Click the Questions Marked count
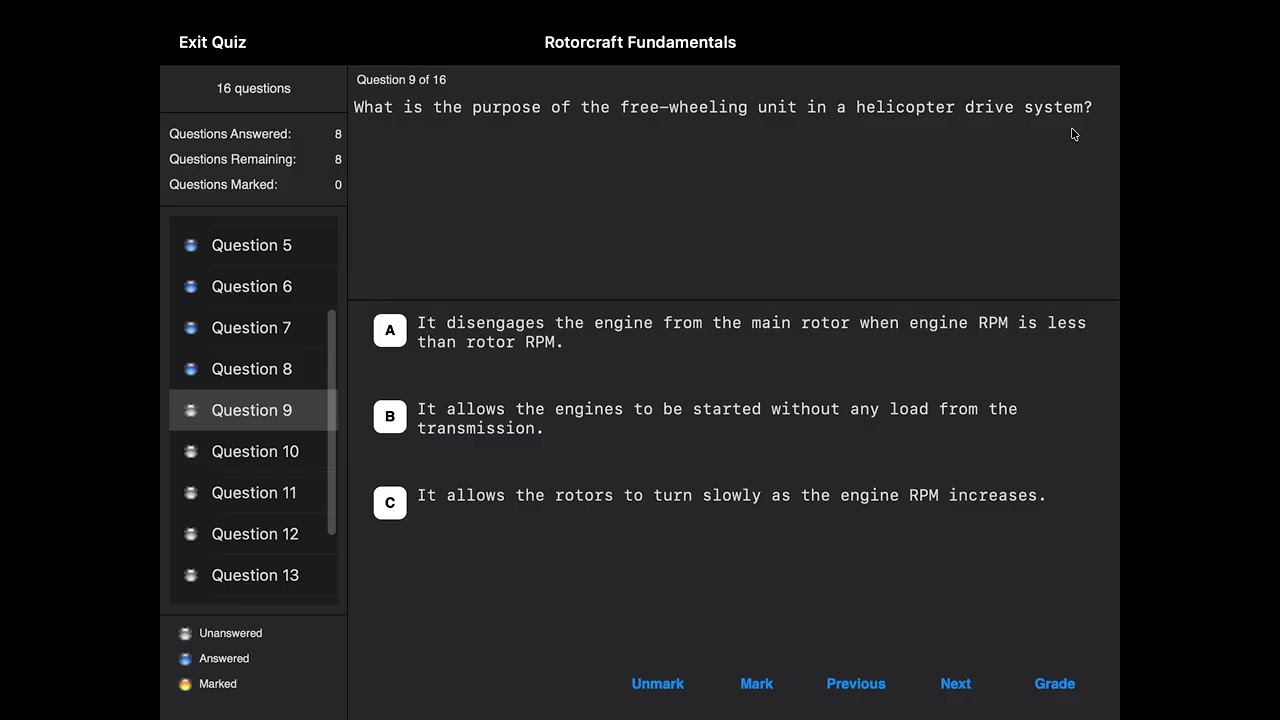Viewport: 1280px width, 720px height. [338, 185]
